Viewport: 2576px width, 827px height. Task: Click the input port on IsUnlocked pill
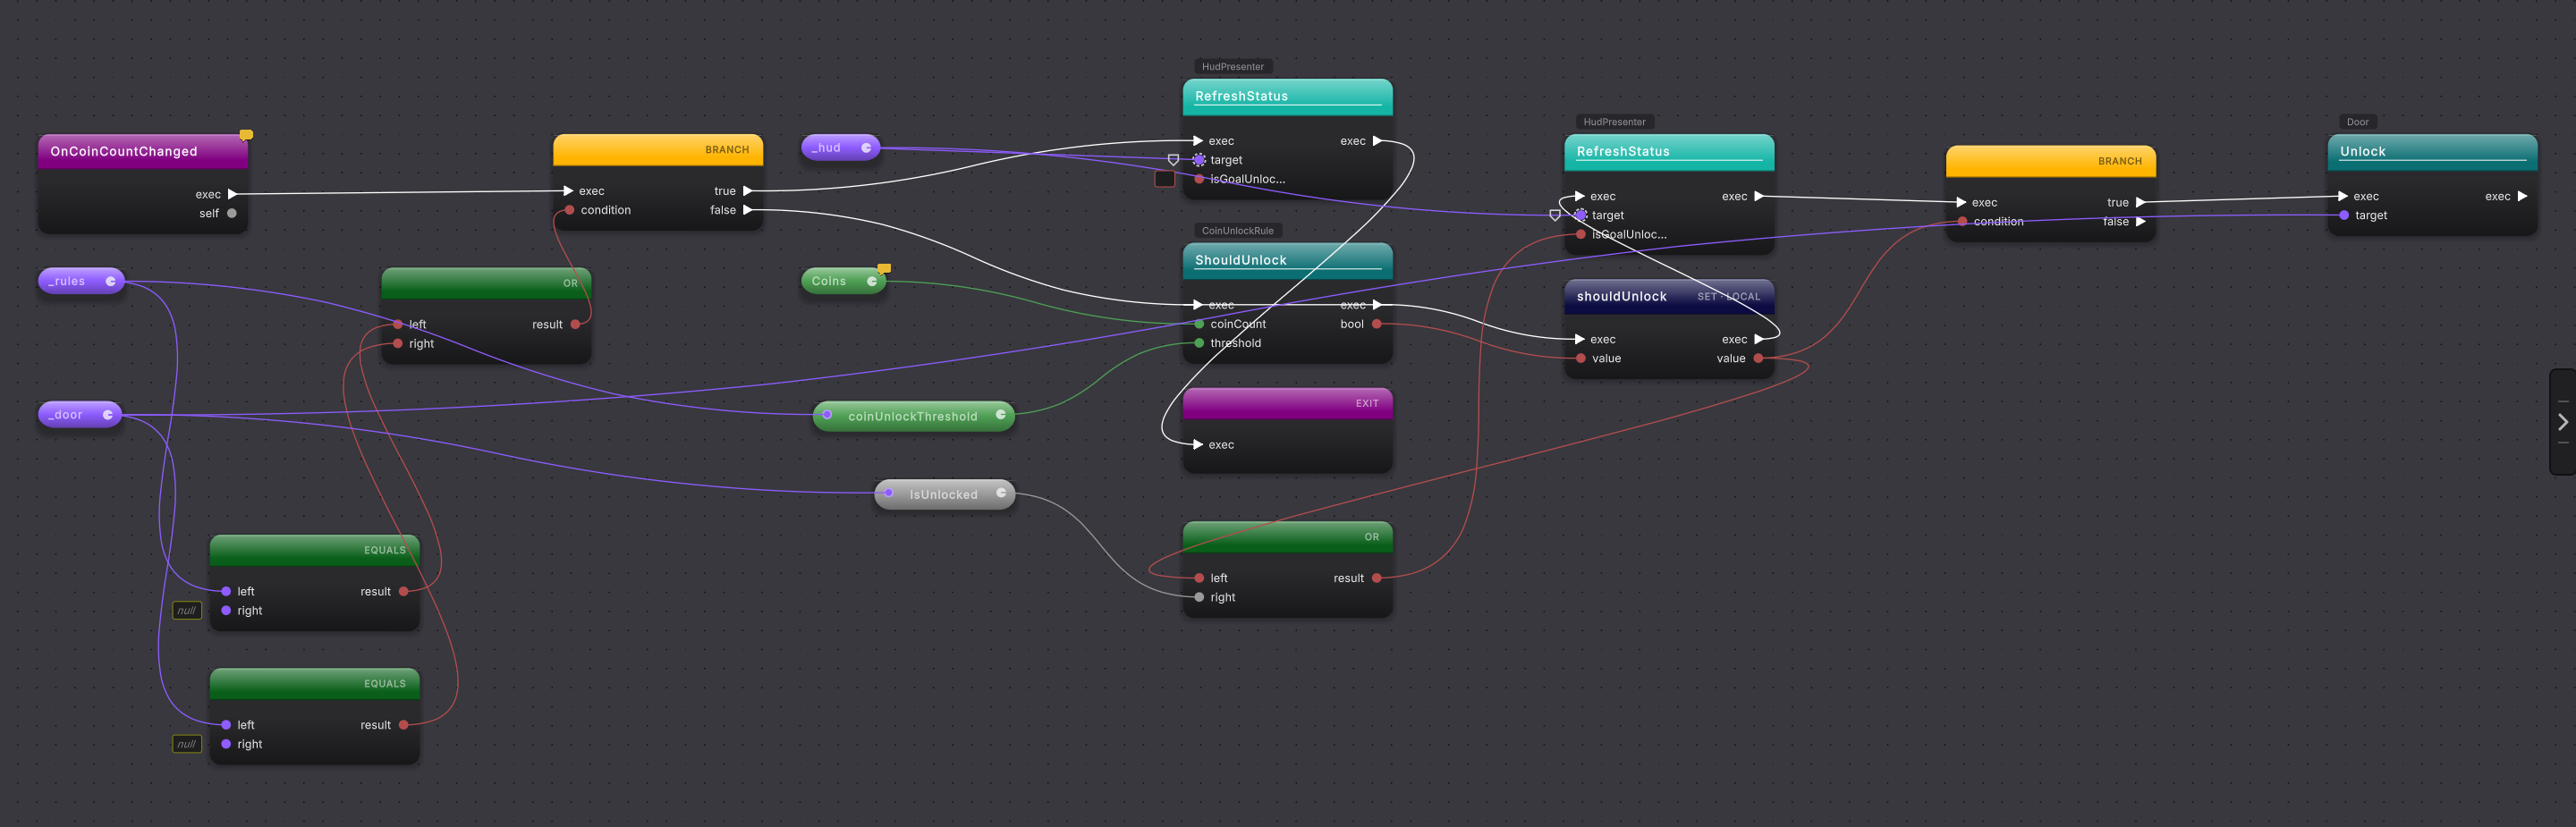tap(888, 493)
